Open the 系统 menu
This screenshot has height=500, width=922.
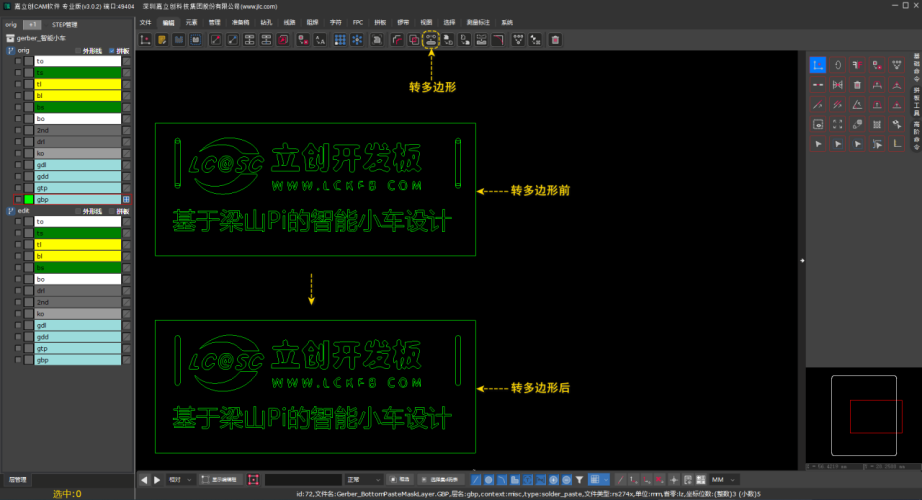507,22
